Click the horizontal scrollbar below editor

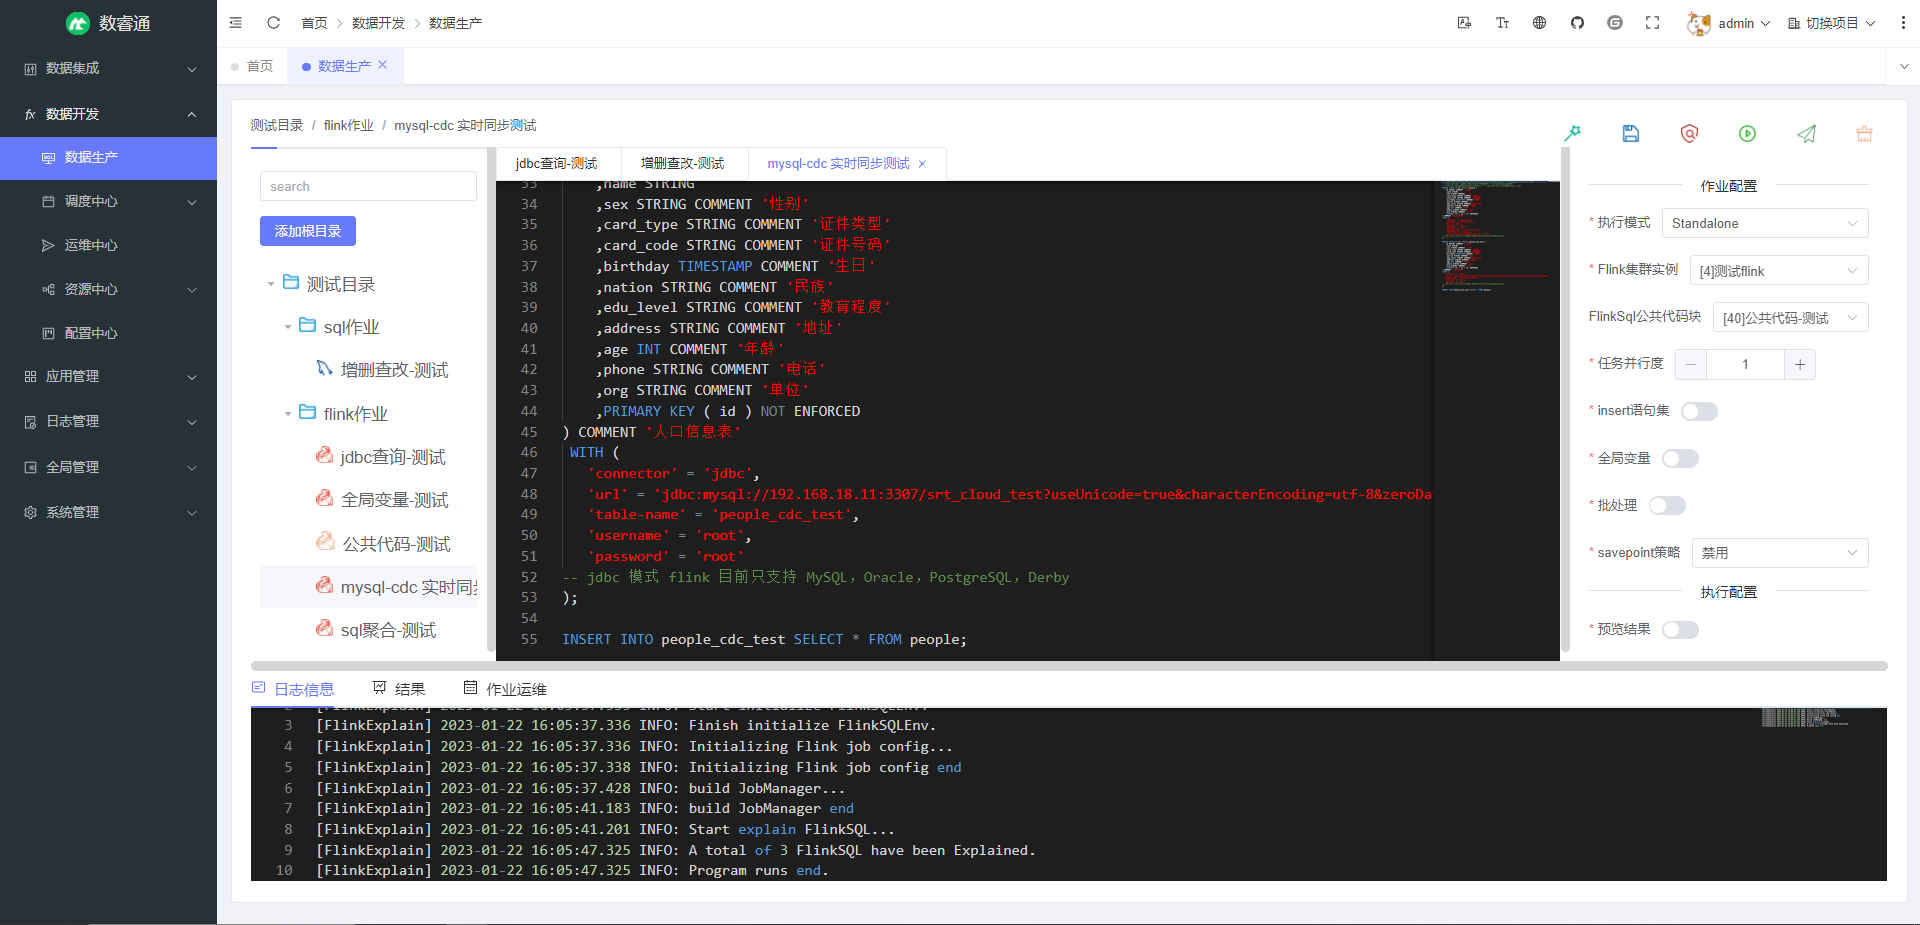[1069, 666]
